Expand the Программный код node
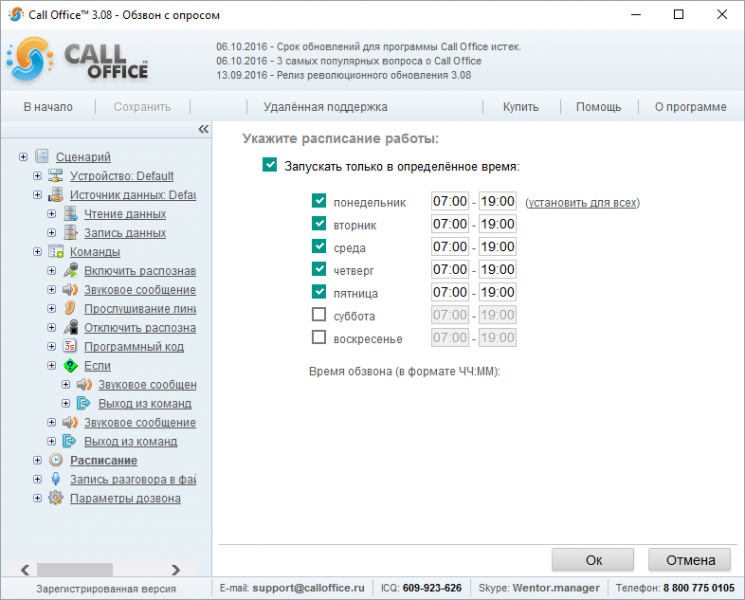 [52, 347]
